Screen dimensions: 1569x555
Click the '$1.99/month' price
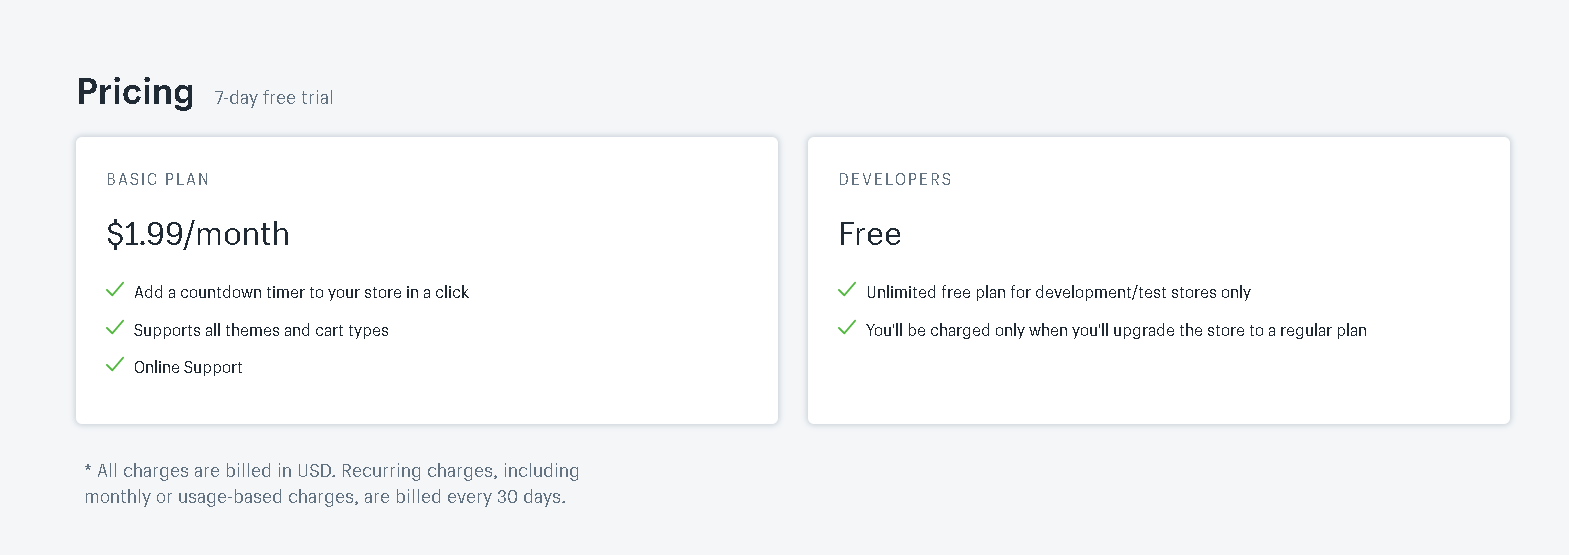(x=198, y=234)
